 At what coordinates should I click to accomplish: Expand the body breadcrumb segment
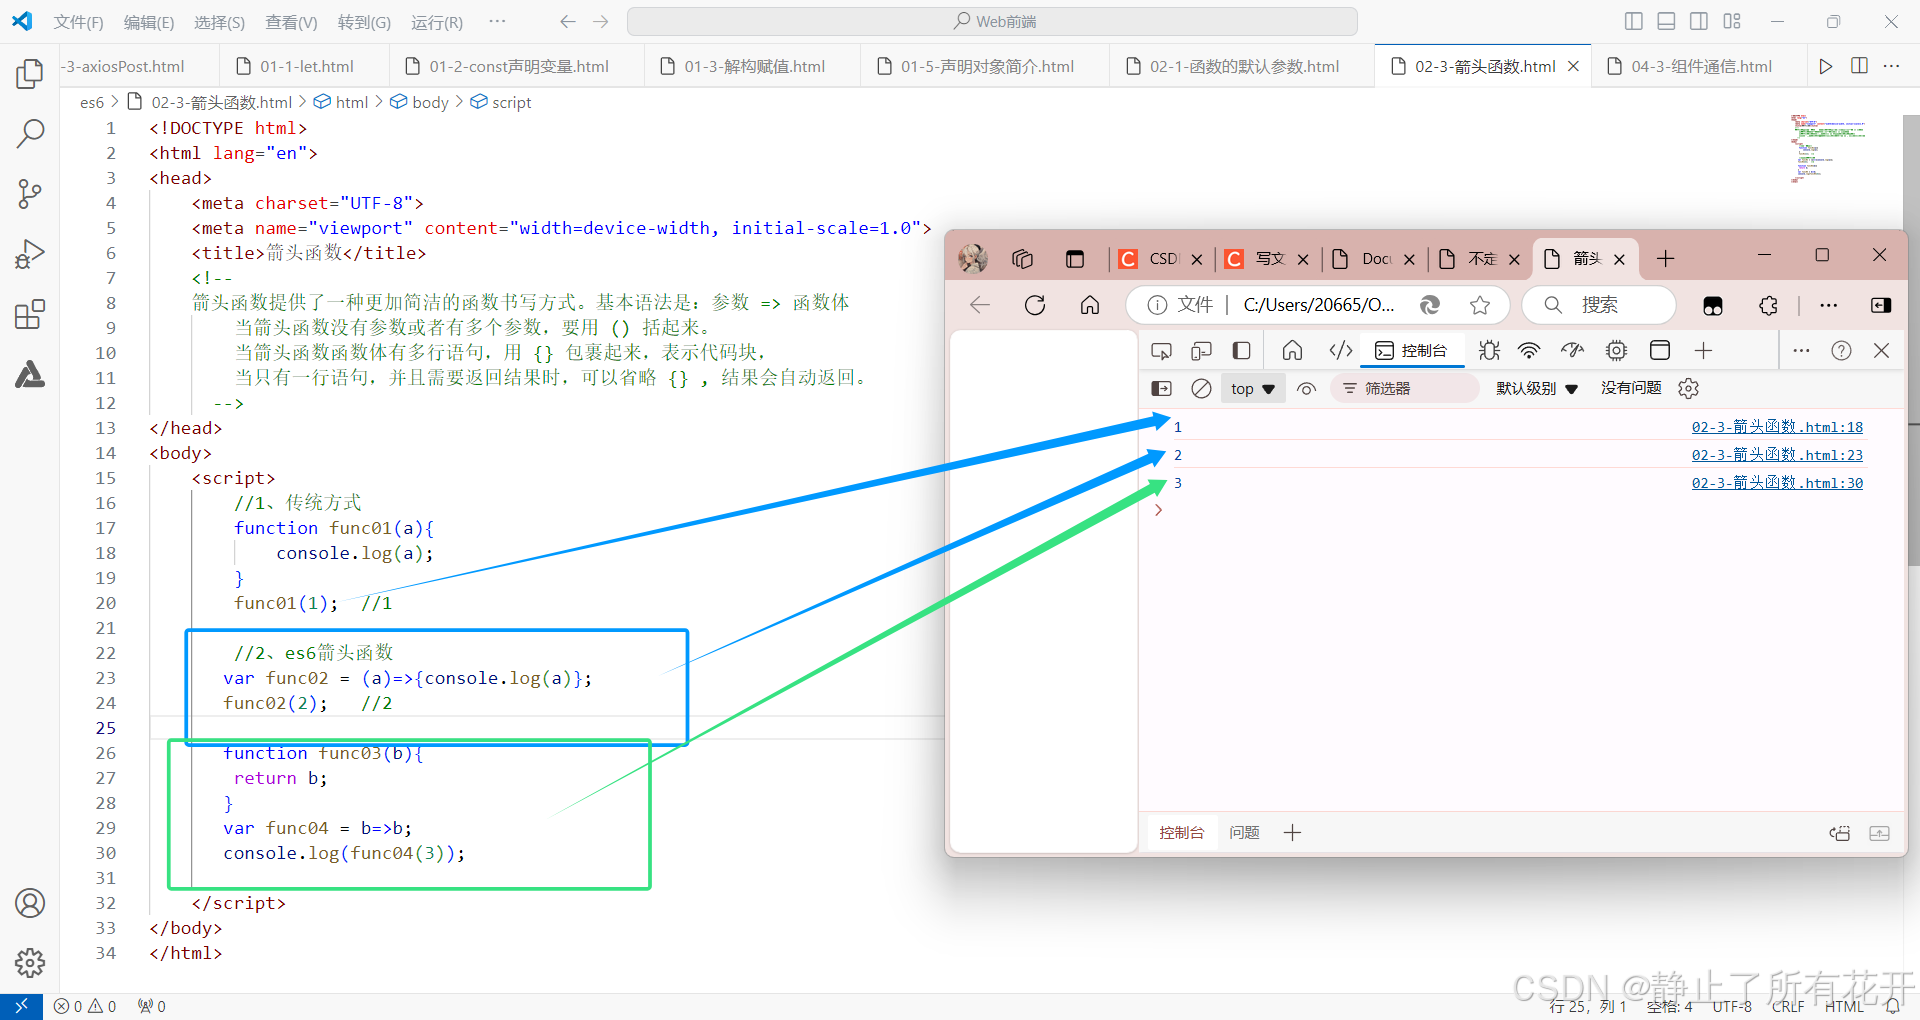(420, 102)
